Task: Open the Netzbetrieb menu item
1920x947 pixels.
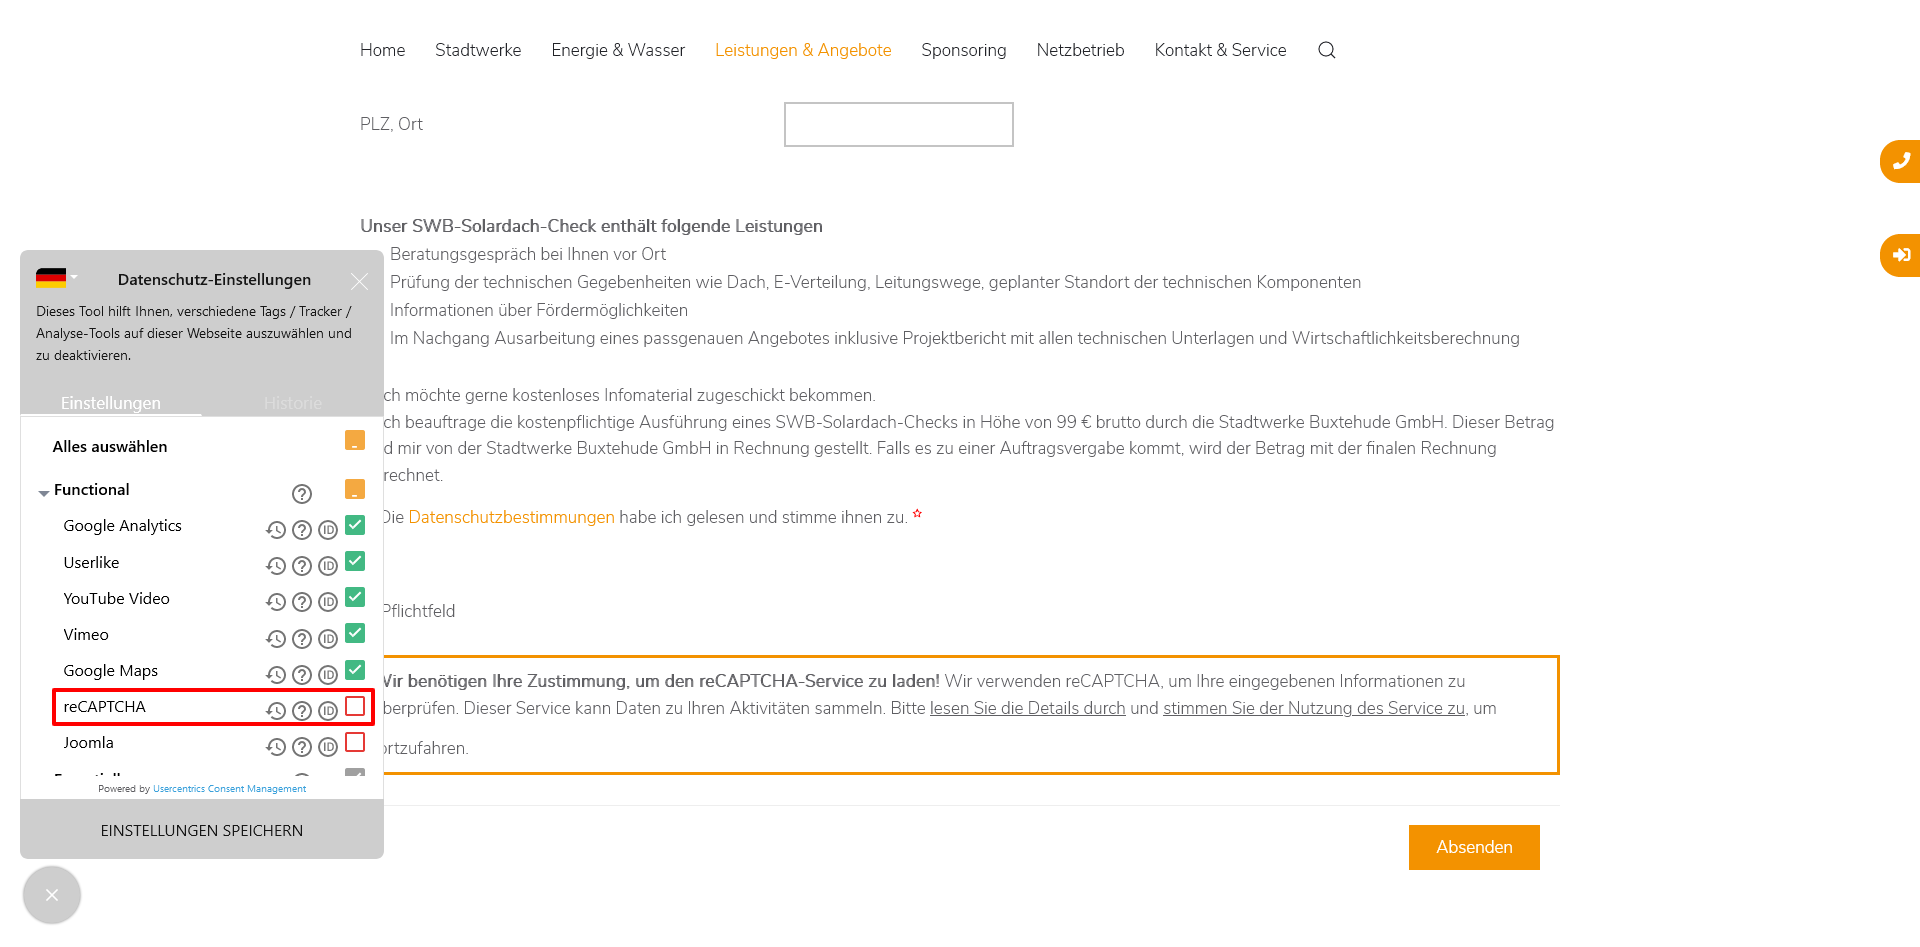Action: pyautogui.click(x=1080, y=50)
